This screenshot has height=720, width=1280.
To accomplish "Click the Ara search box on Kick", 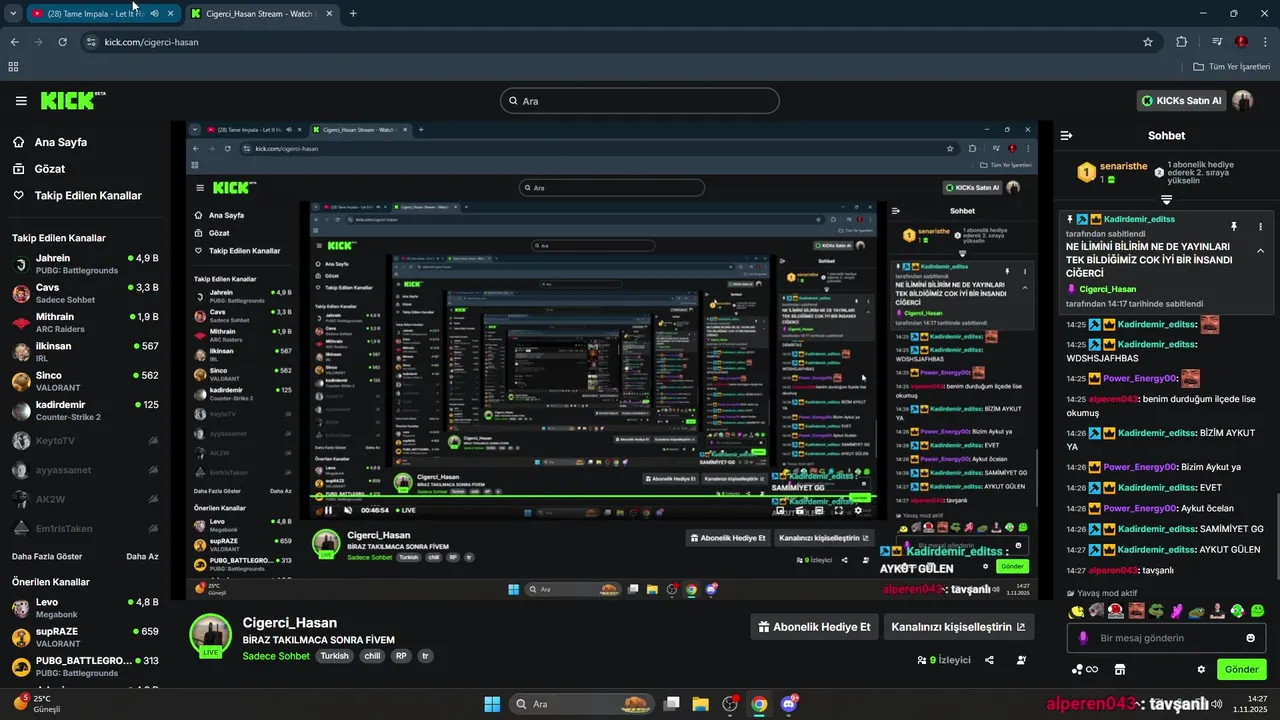I will point(640,101).
